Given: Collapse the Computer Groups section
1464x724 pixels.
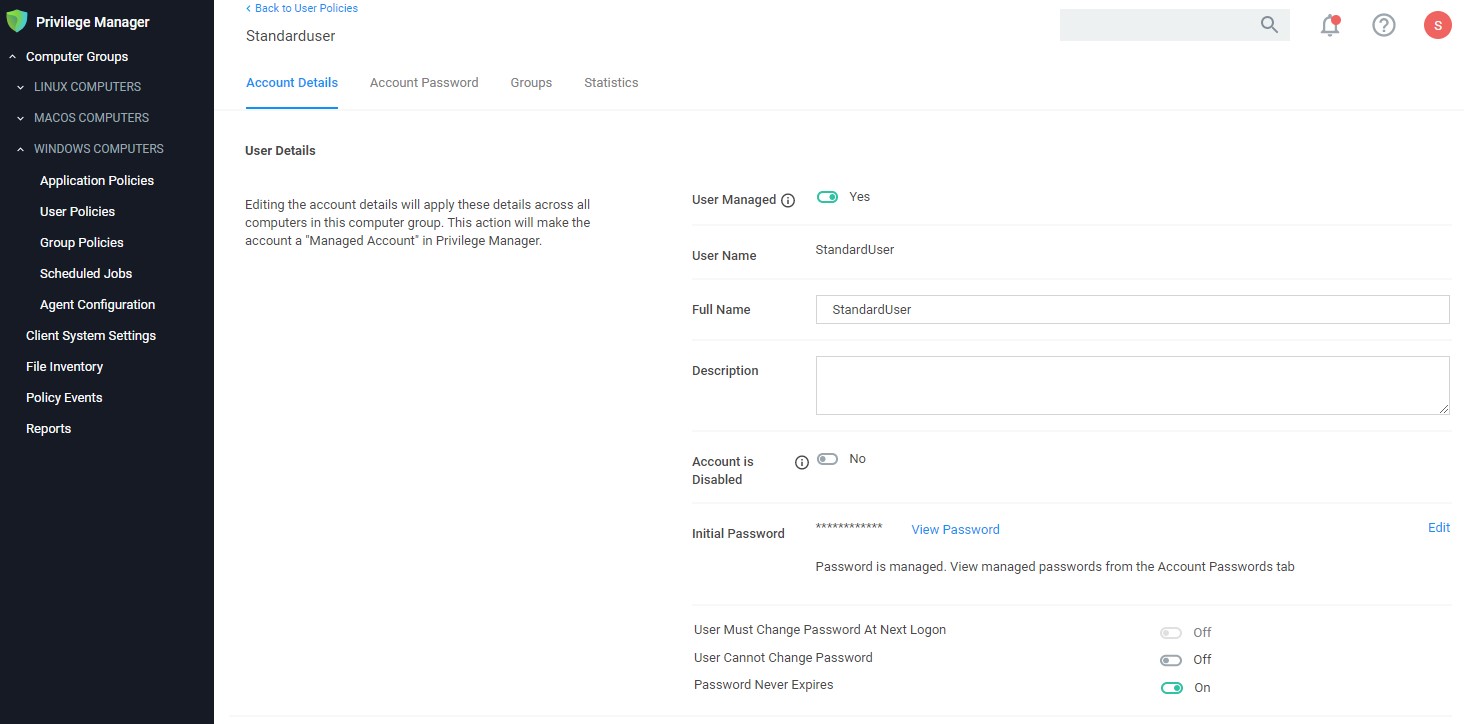Looking at the screenshot, I should point(13,57).
